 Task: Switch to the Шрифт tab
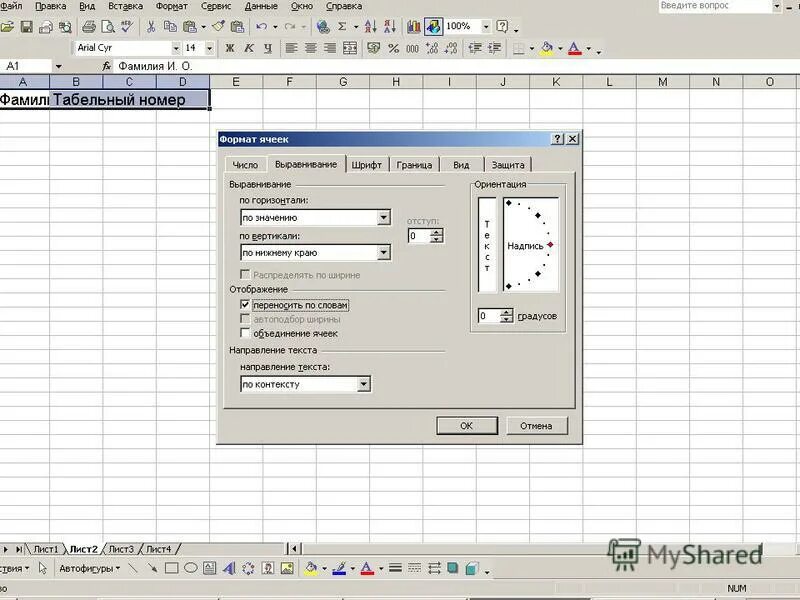tap(366, 165)
